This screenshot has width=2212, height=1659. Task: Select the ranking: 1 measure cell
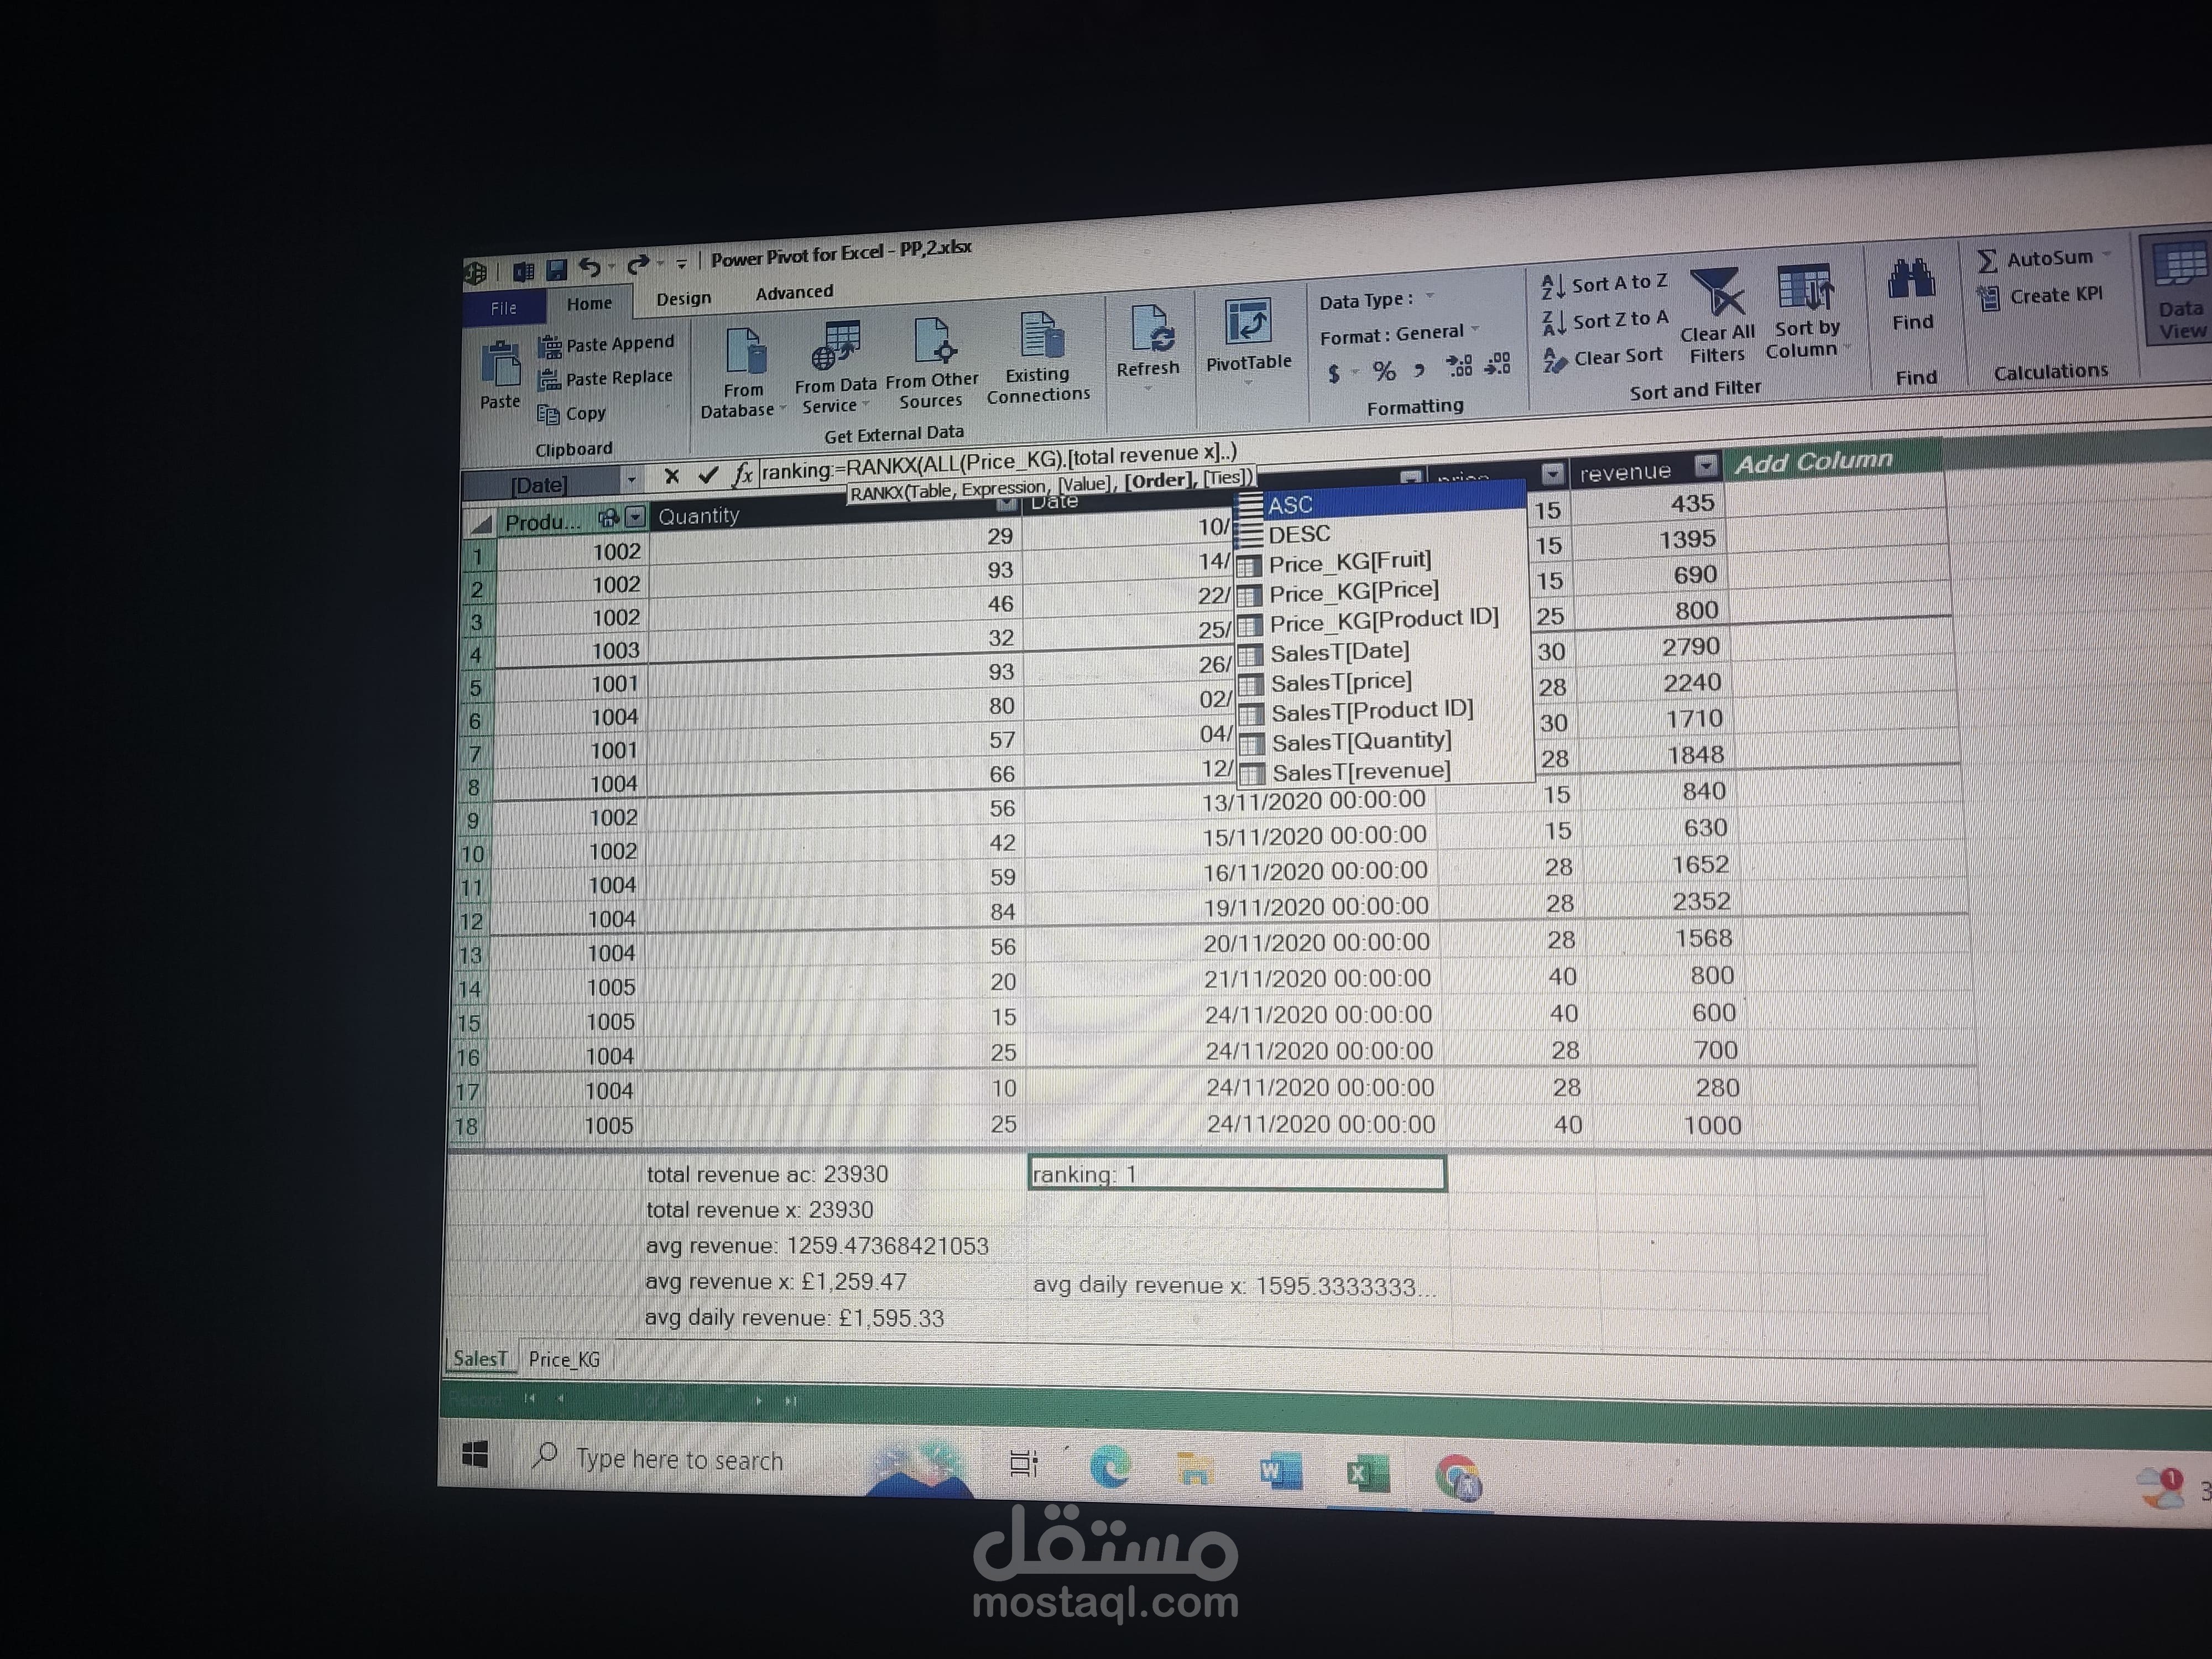1237,1173
